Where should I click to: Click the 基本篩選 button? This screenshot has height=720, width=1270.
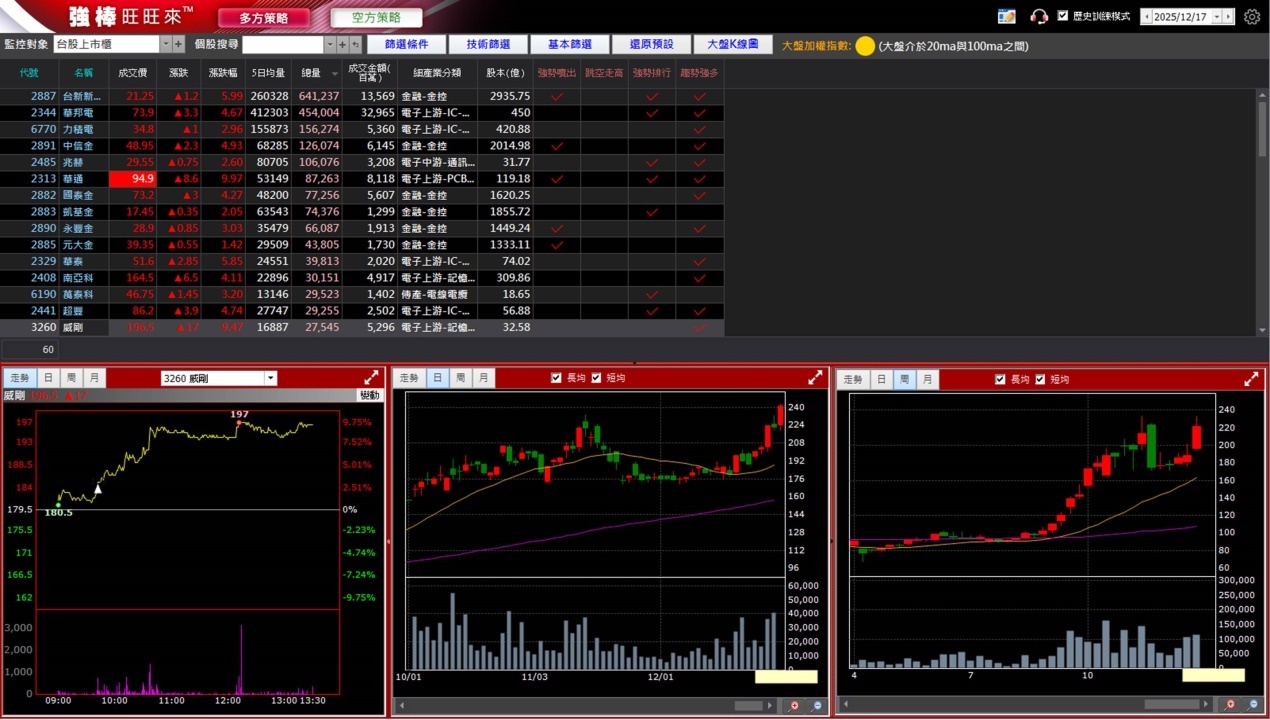(x=569, y=45)
